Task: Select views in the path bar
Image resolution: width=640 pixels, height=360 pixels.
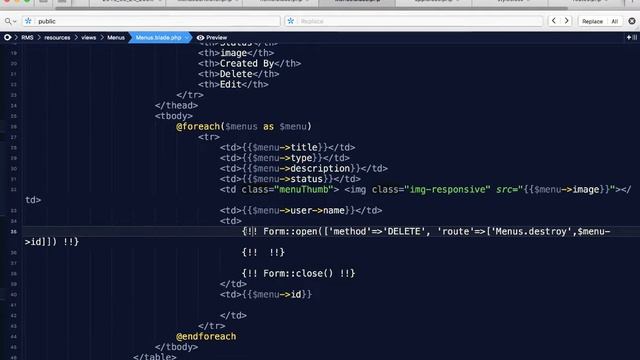Action: [88, 38]
